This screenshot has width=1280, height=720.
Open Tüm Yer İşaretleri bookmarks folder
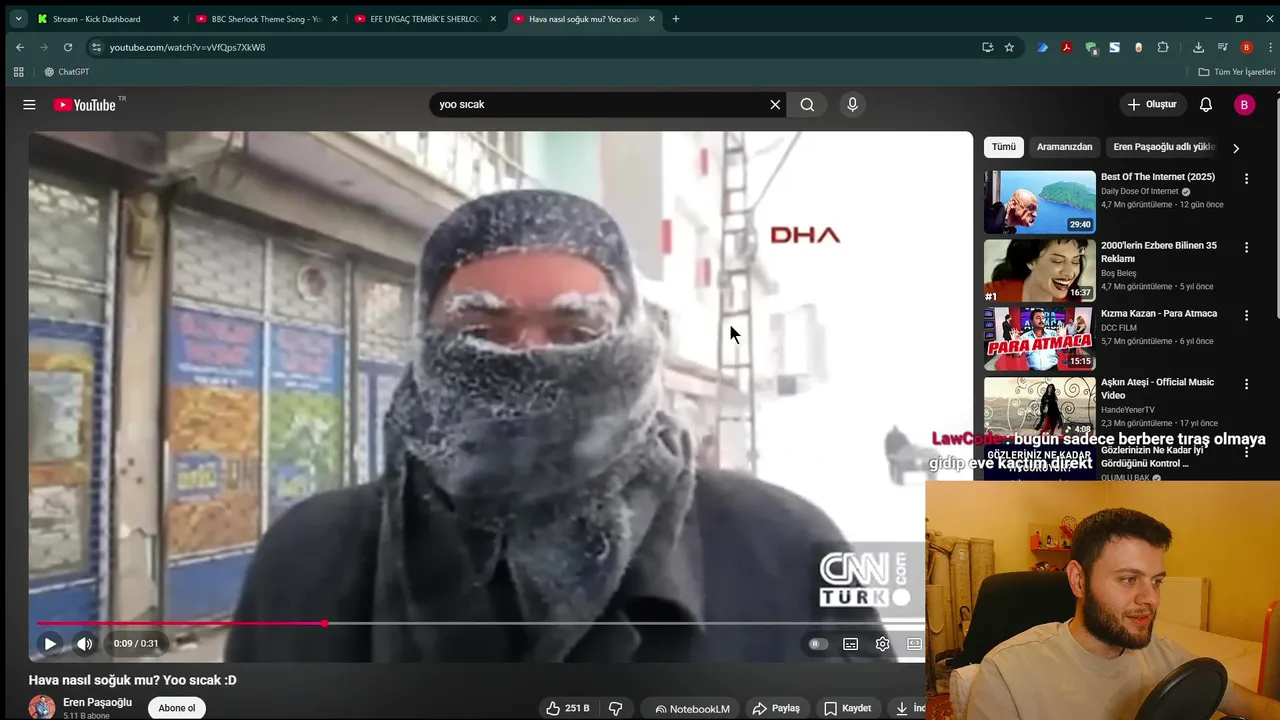(x=1237, y=72)
